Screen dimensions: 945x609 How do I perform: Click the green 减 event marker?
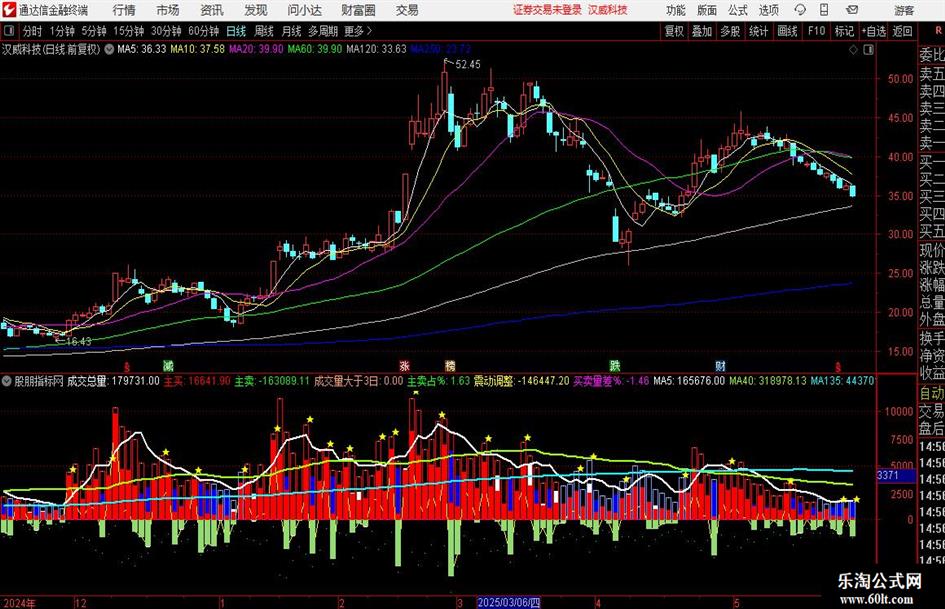point(168,365)
